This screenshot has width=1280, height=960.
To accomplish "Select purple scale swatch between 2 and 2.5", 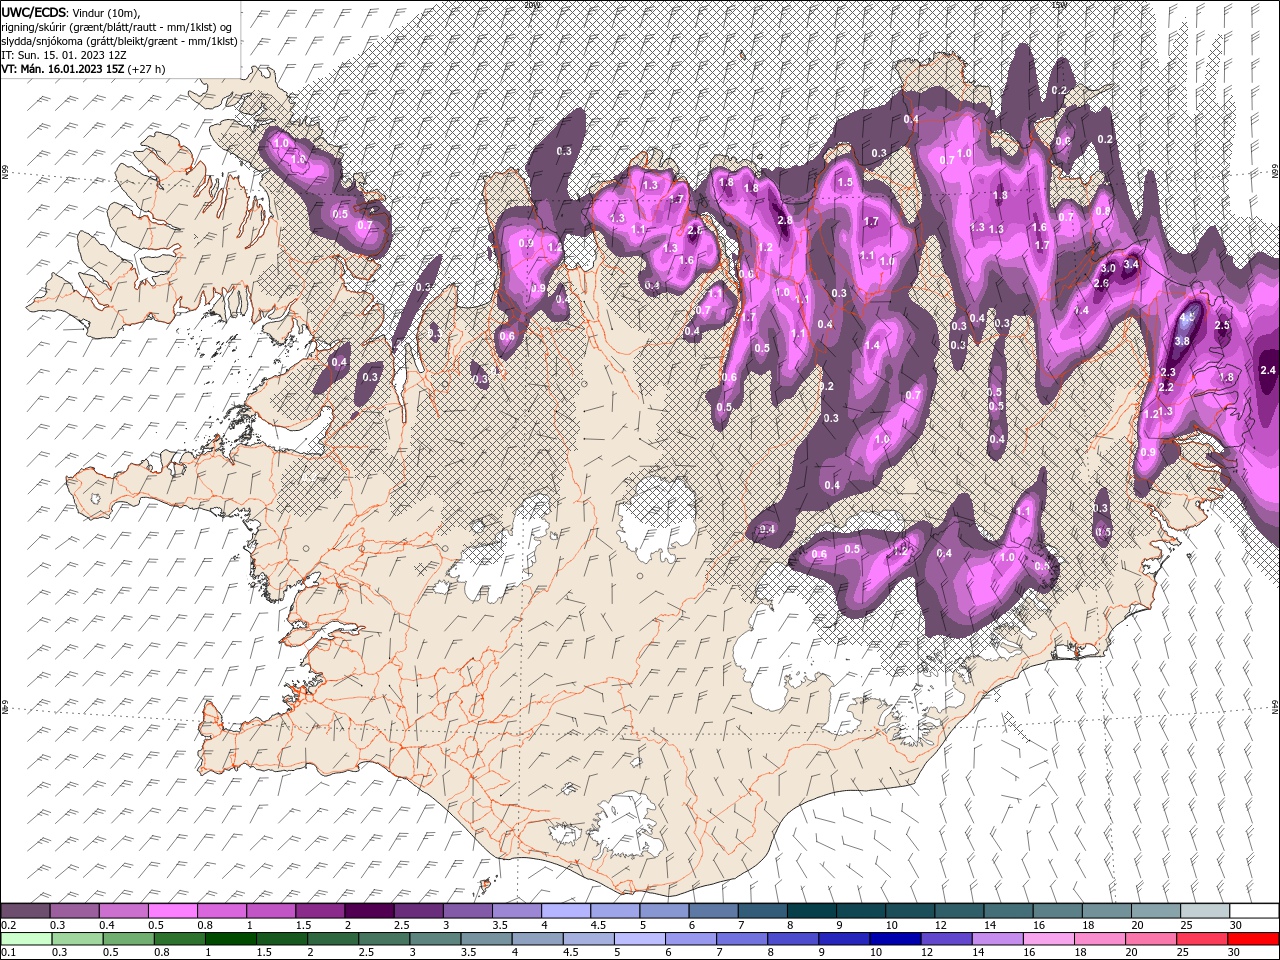I will (x=369, y=911).
